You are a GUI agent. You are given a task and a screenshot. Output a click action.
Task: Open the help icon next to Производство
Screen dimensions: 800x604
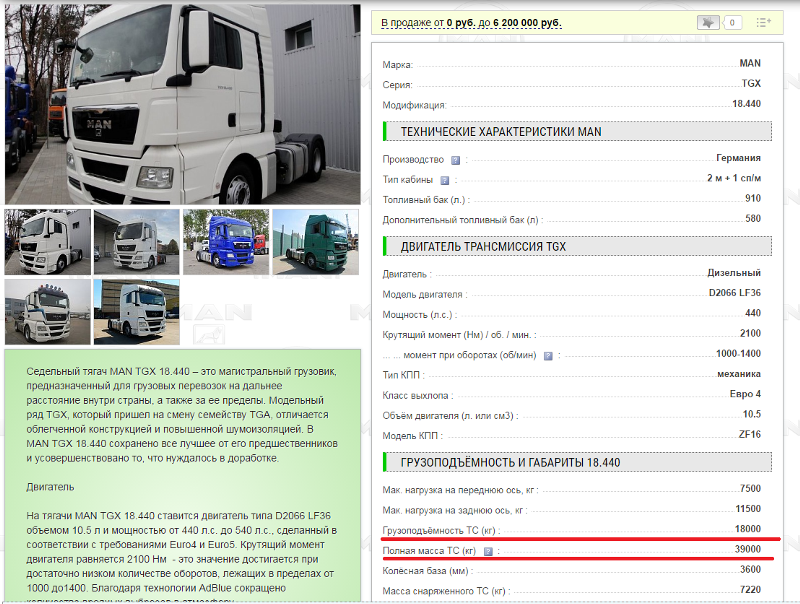(456, 160)
